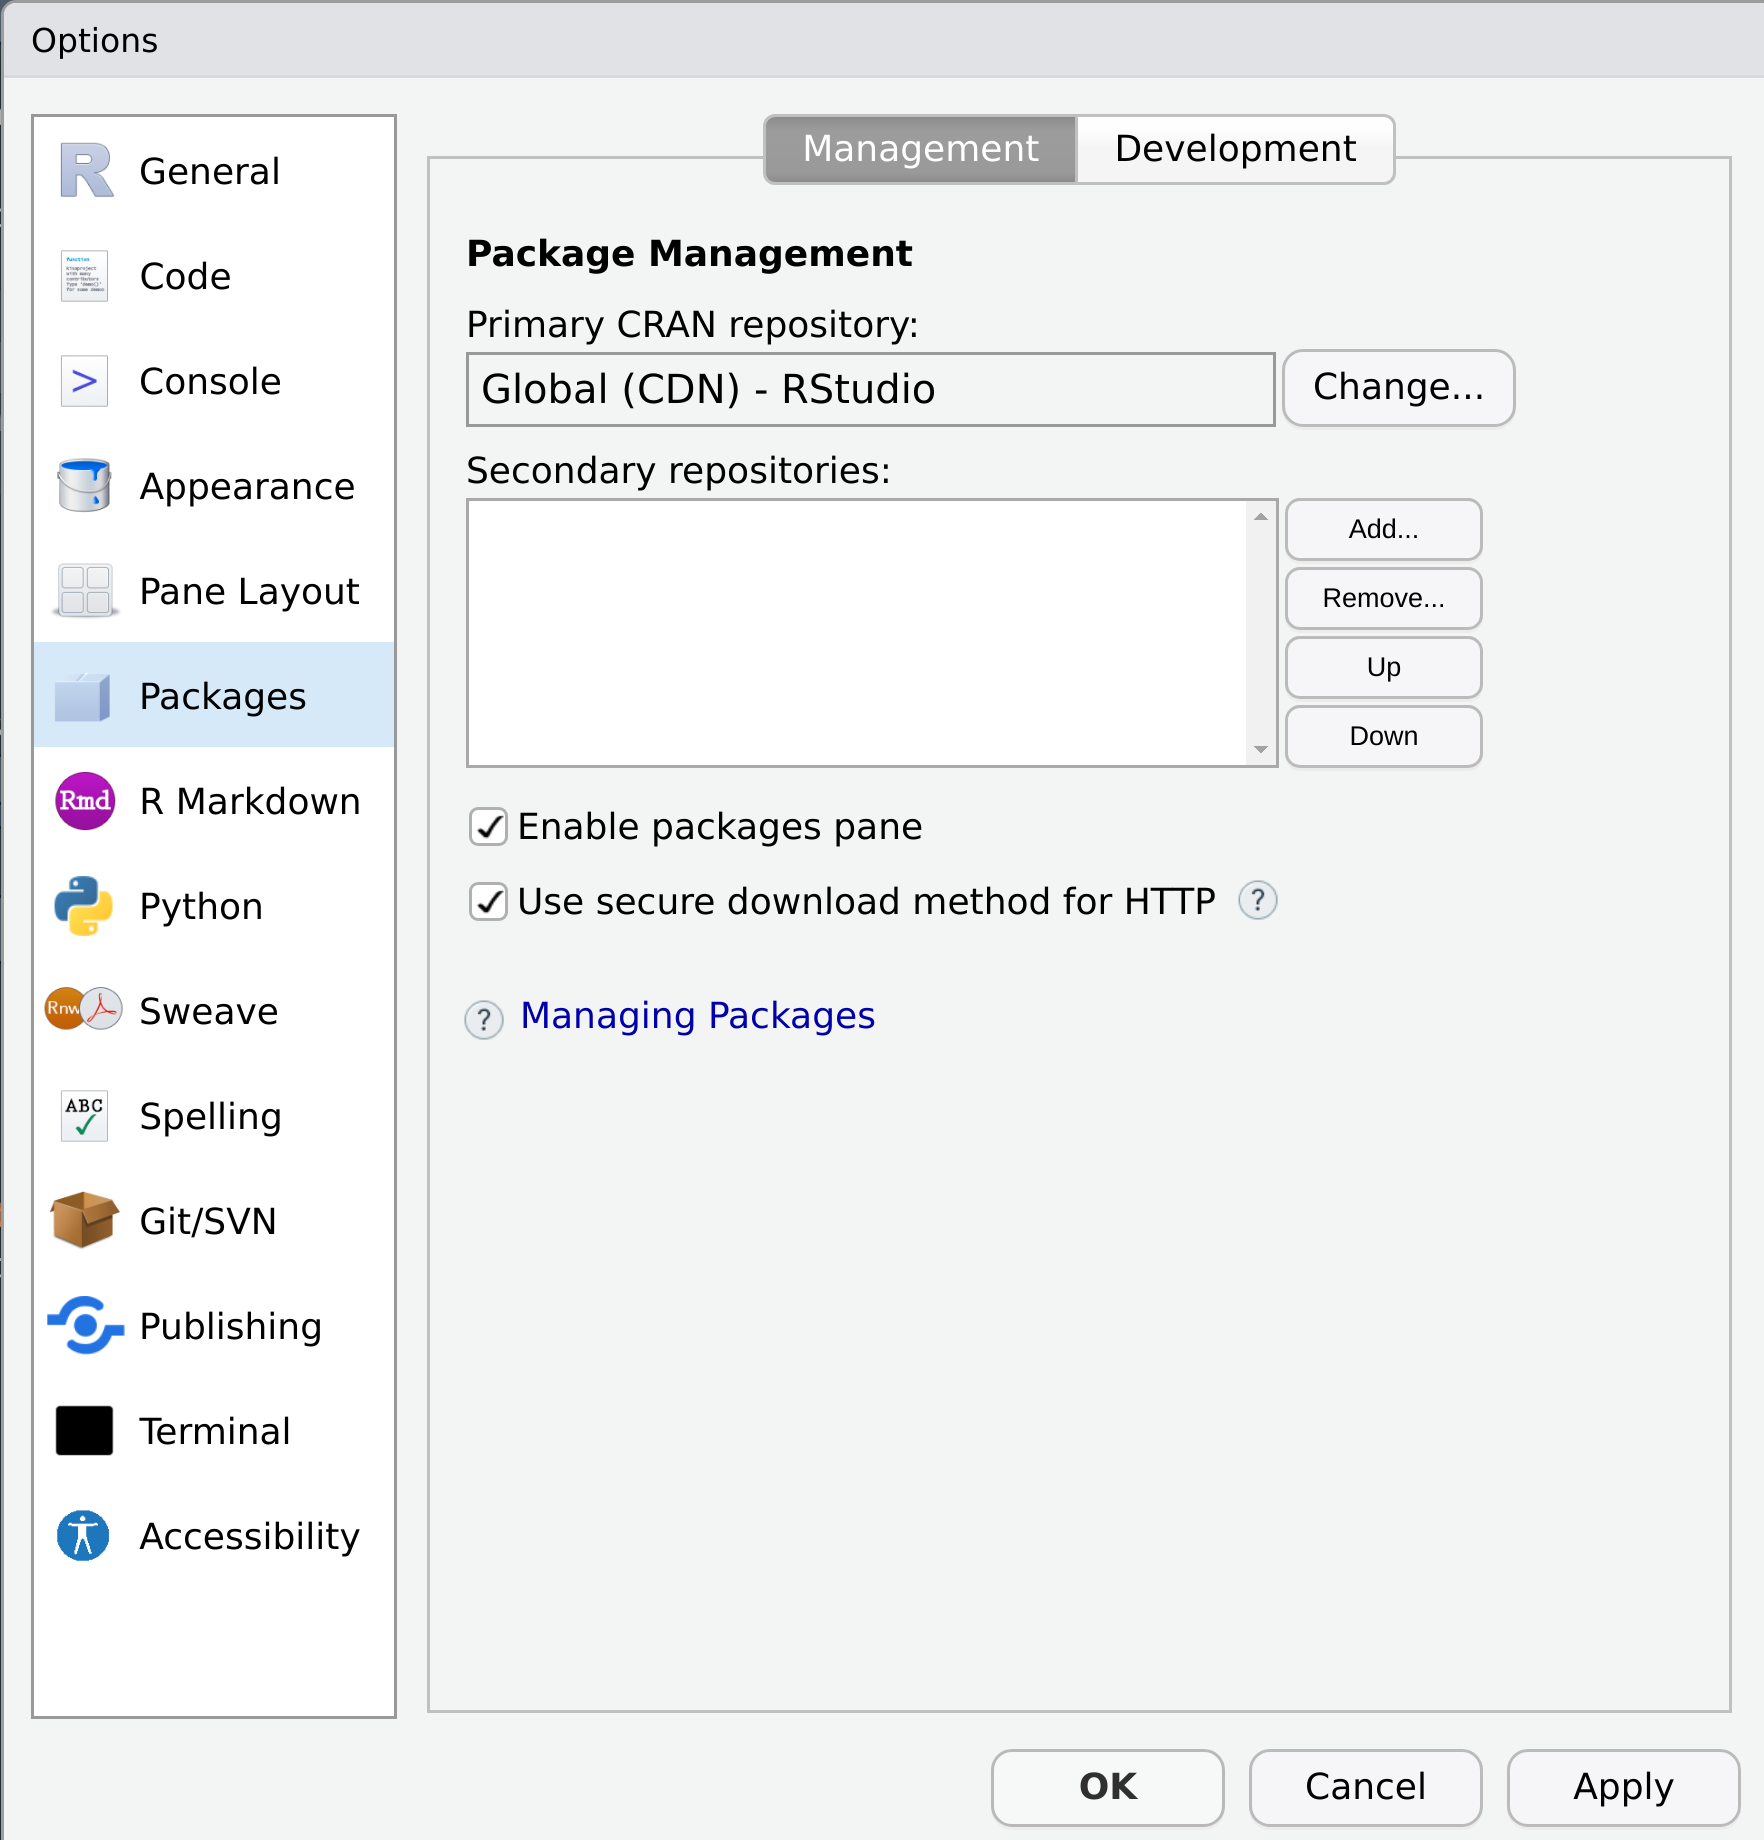The height and width of the screenshot is (1840, 1764).
Task: Click Primary CRAN repository text field
Action: coord(870,389)
